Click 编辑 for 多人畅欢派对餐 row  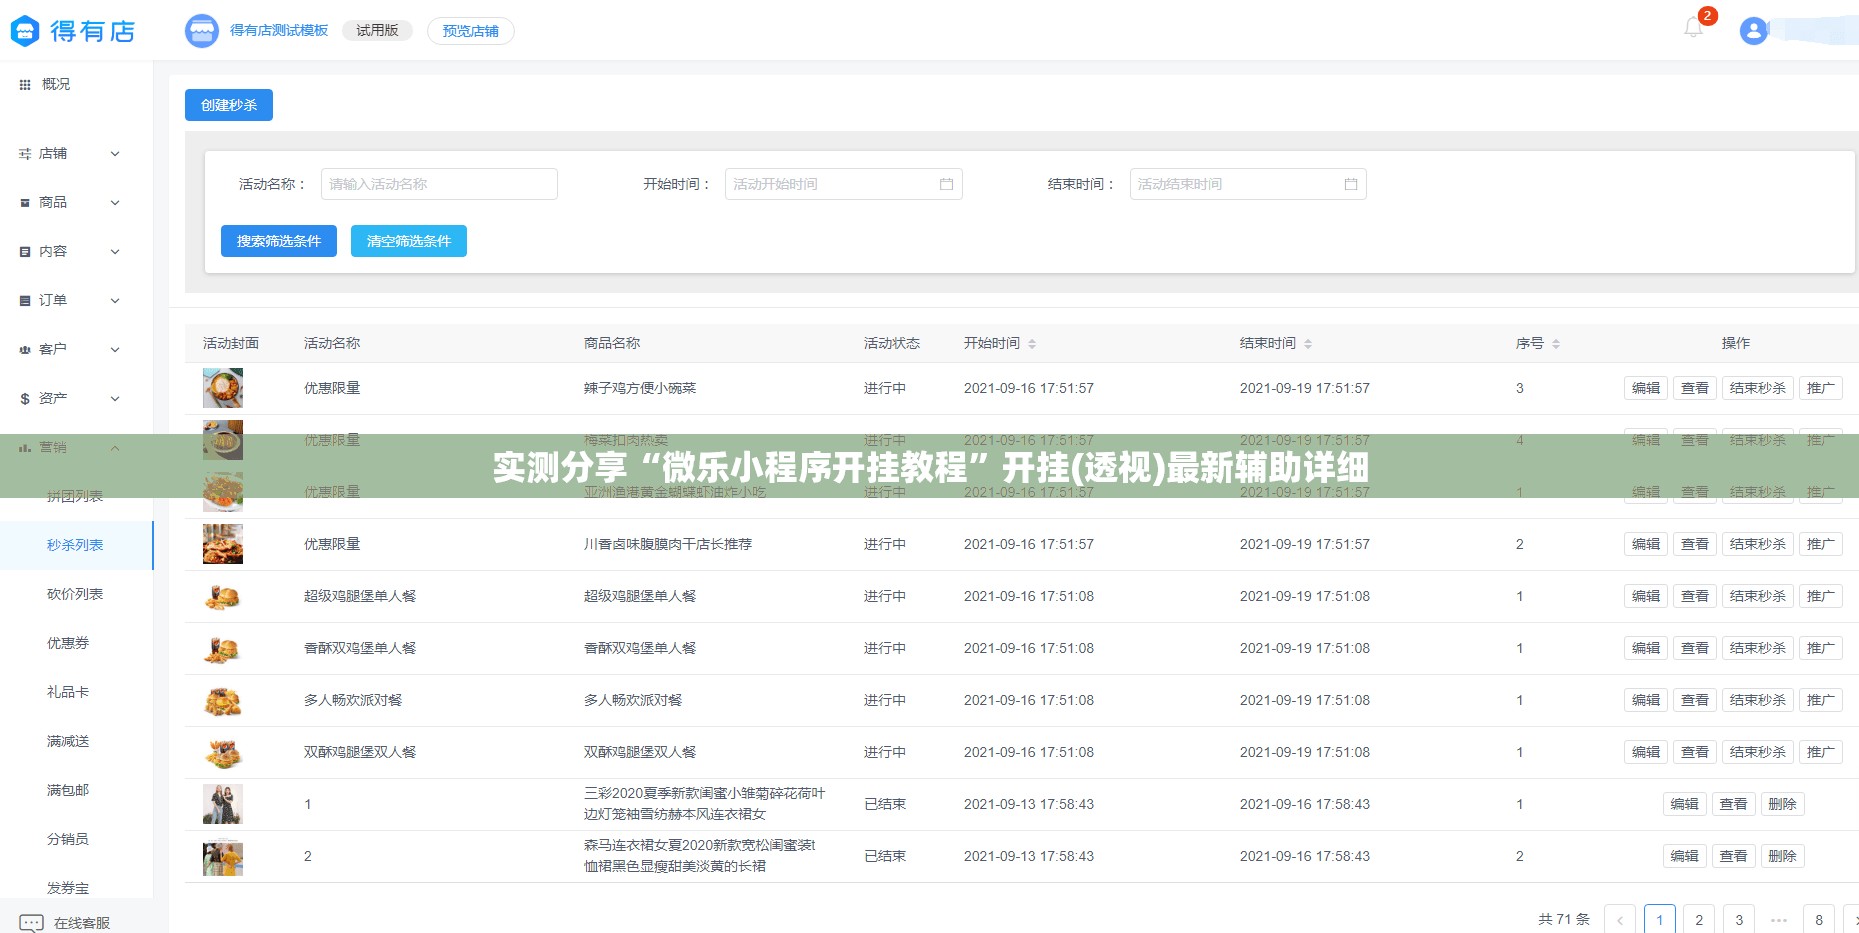pyautogui.click(x=1646, y=700)
